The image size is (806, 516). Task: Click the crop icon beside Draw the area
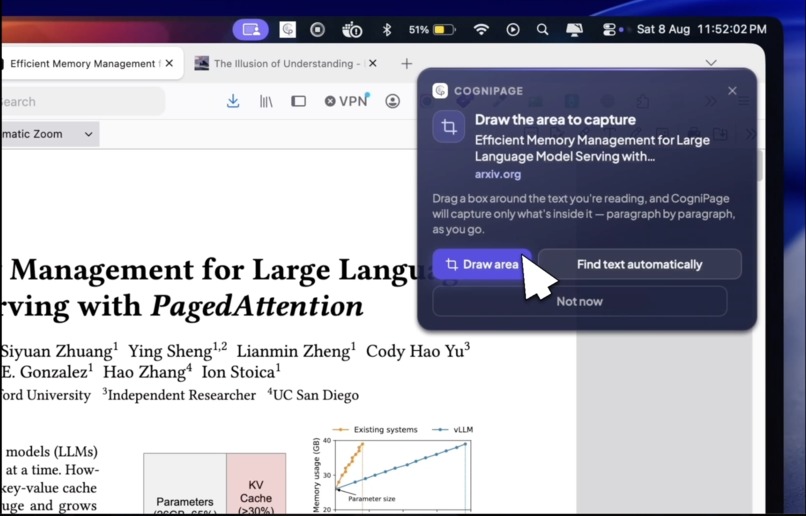pos(449,126)
